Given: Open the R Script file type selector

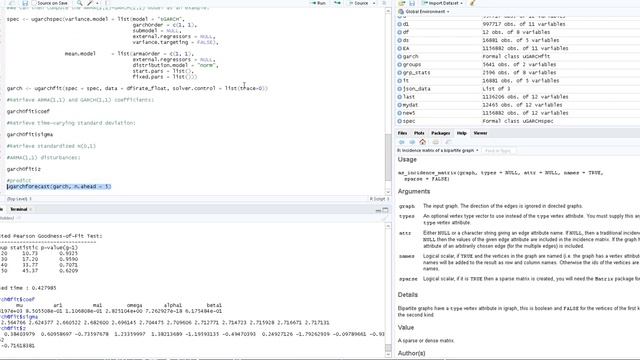Looking at the screenshot, I should tap(379, 199).
